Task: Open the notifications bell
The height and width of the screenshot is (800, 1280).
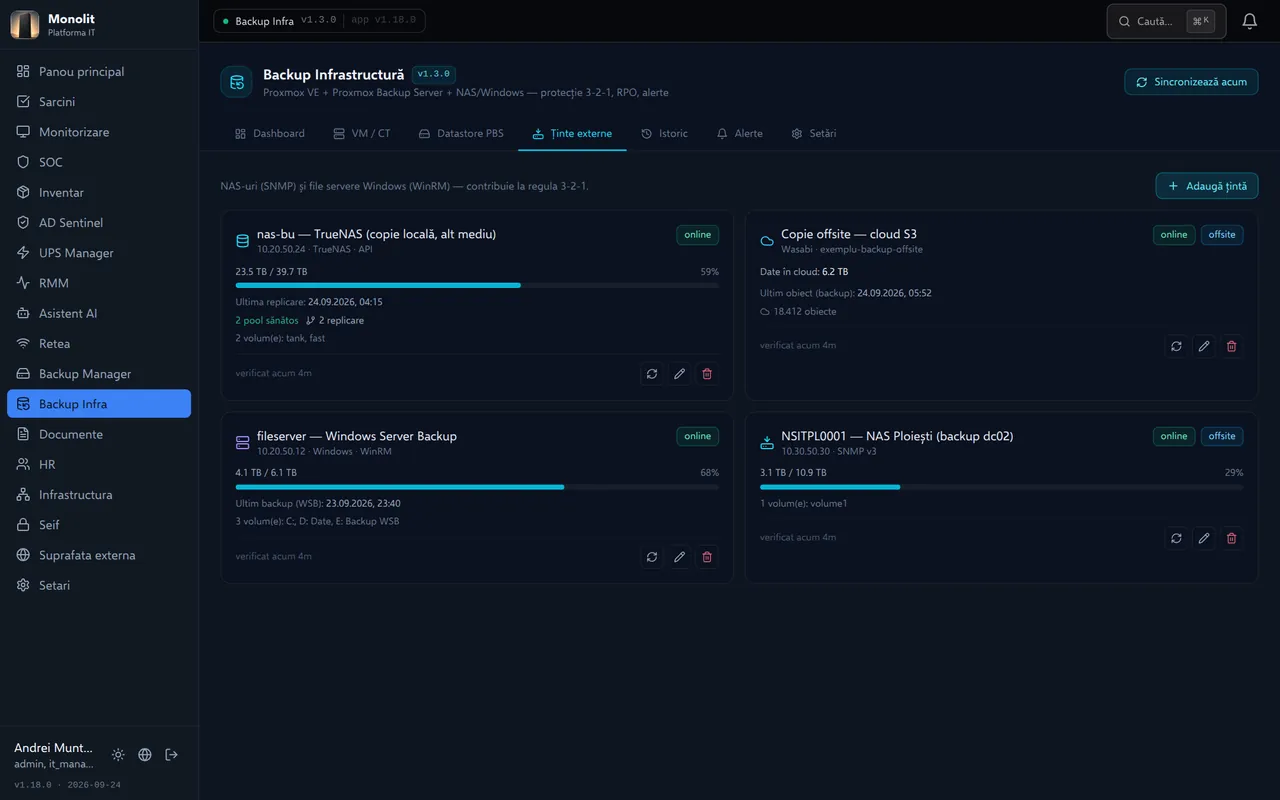Action: pyautogui.click(x=1249, y=21)
